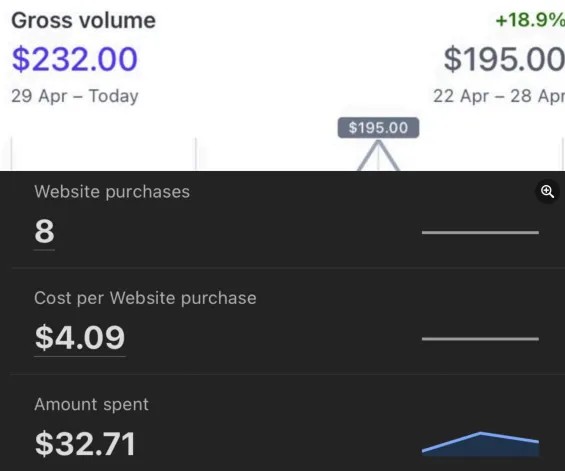Click the previous period $195.00 total
This screenshot has height=471, width=565.
coord(504,59)
